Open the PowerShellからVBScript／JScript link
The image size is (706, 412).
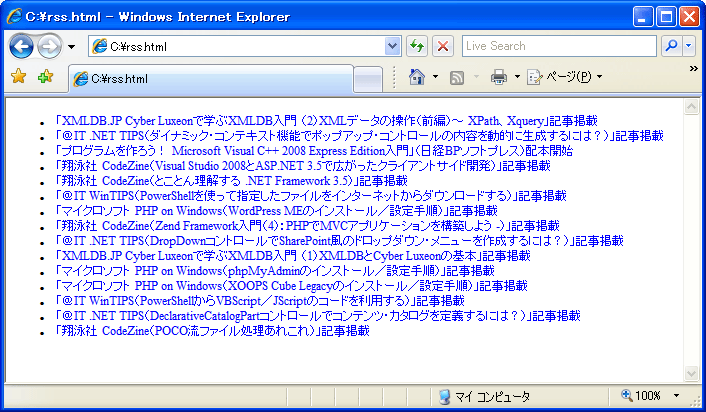point(259,300)
